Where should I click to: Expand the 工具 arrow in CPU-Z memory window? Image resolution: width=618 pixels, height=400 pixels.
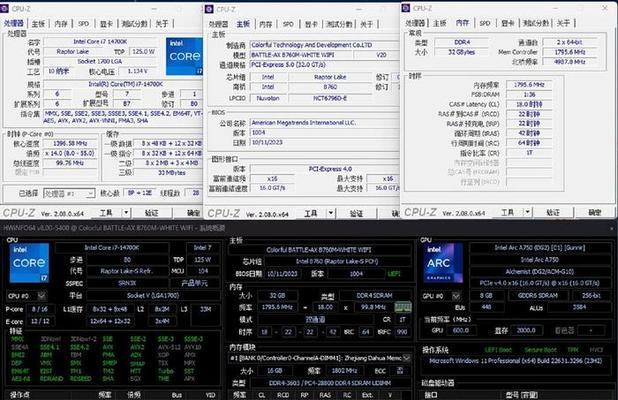tap(527, 212)
